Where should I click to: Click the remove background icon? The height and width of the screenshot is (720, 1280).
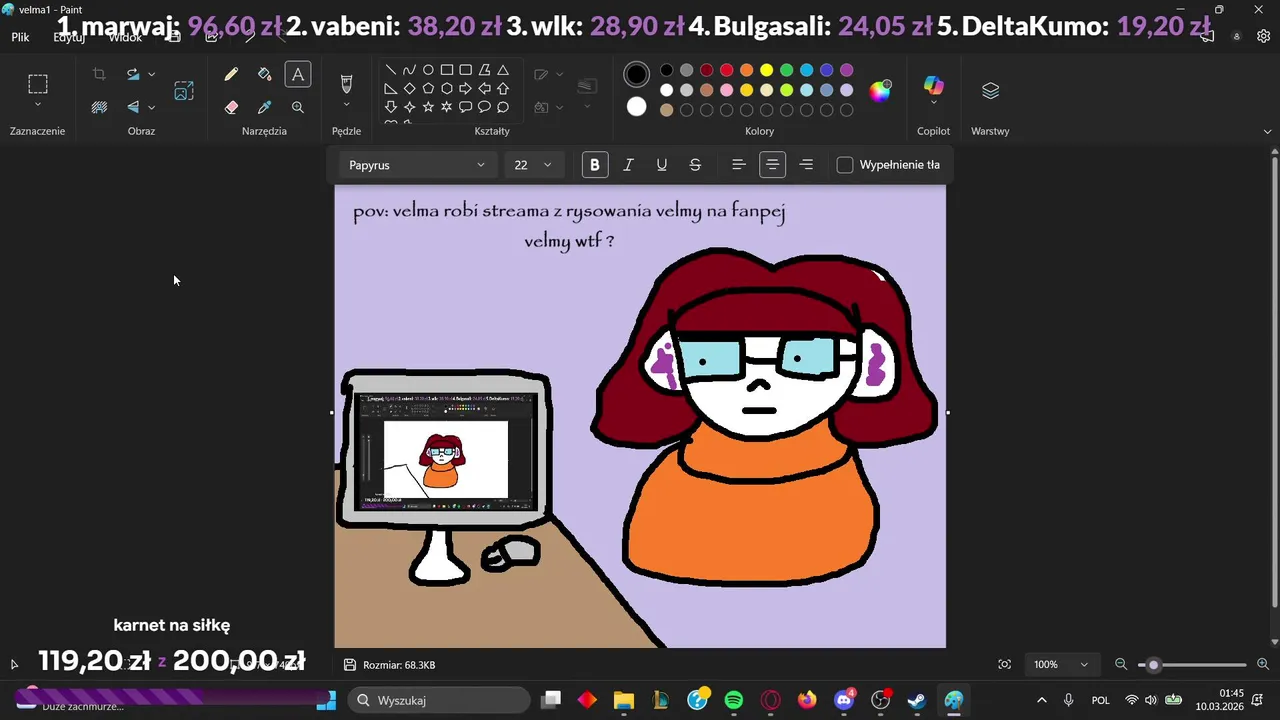[99, 107]
